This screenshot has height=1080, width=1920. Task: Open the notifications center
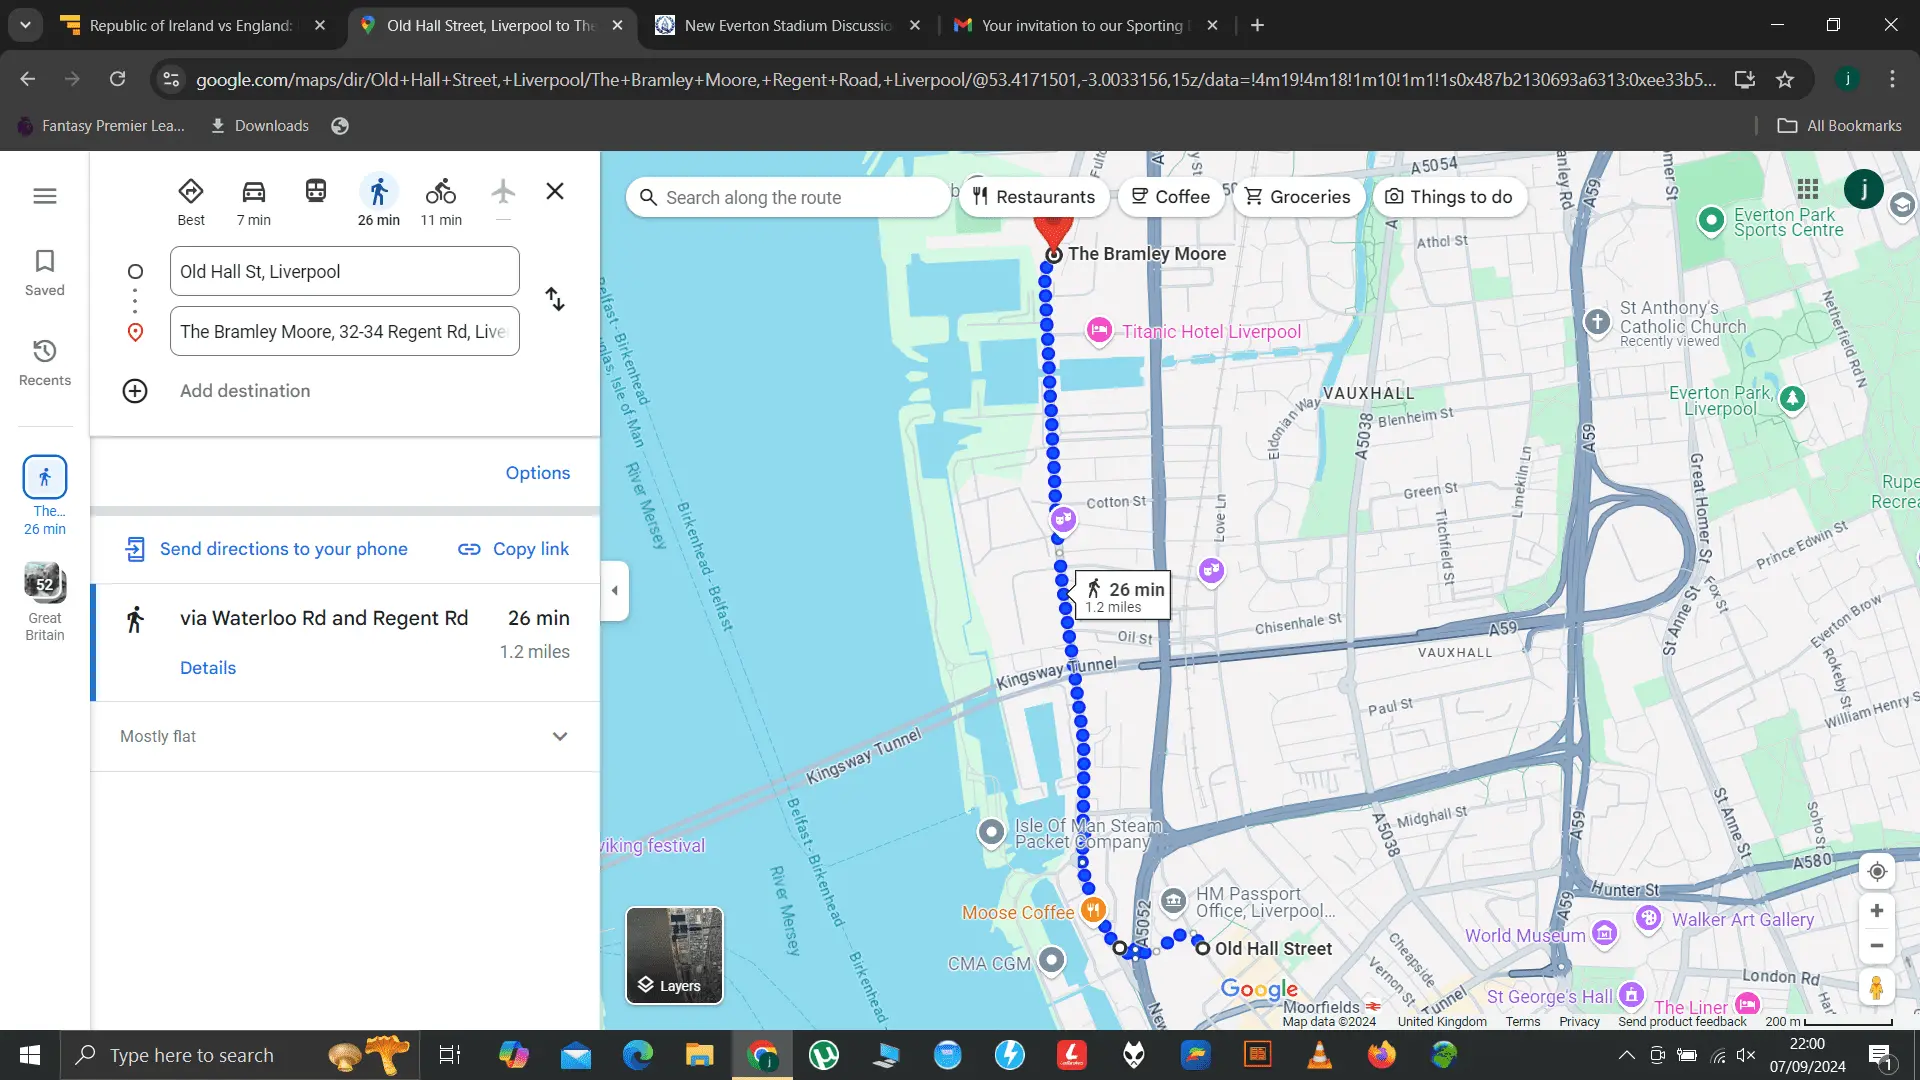point(1880,1055)
